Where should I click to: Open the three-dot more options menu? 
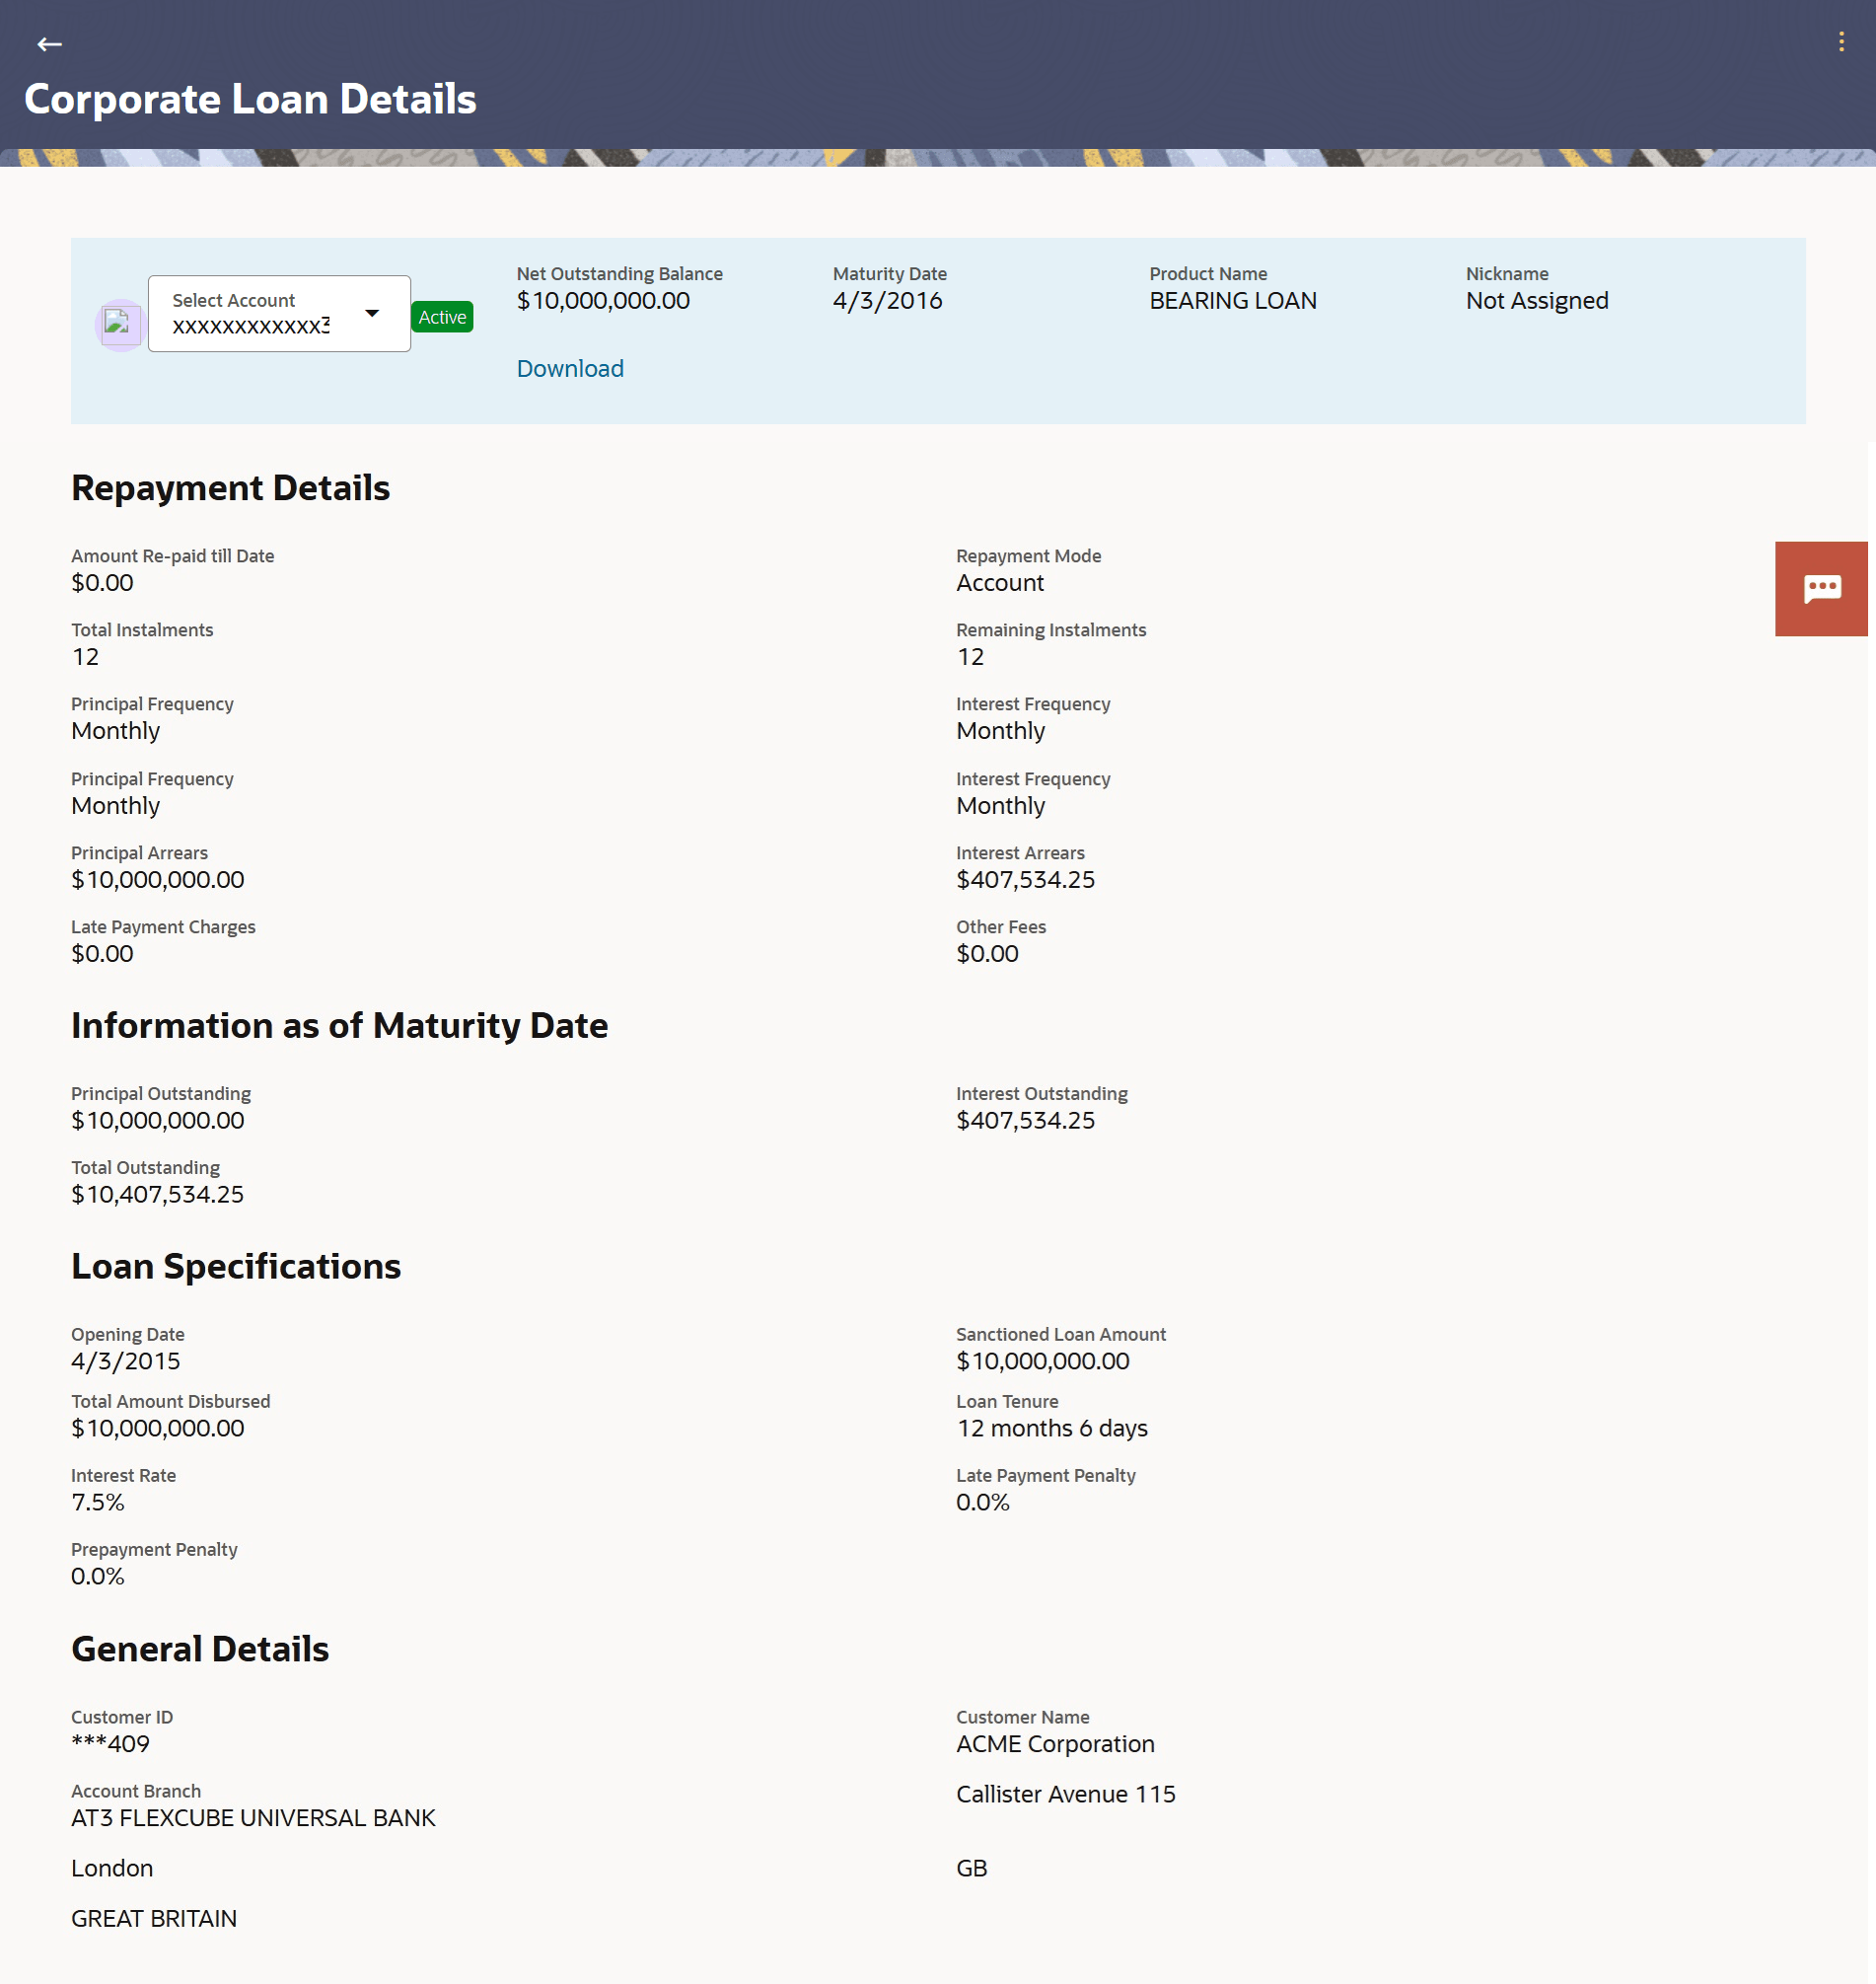click(x=1841, y=42)
